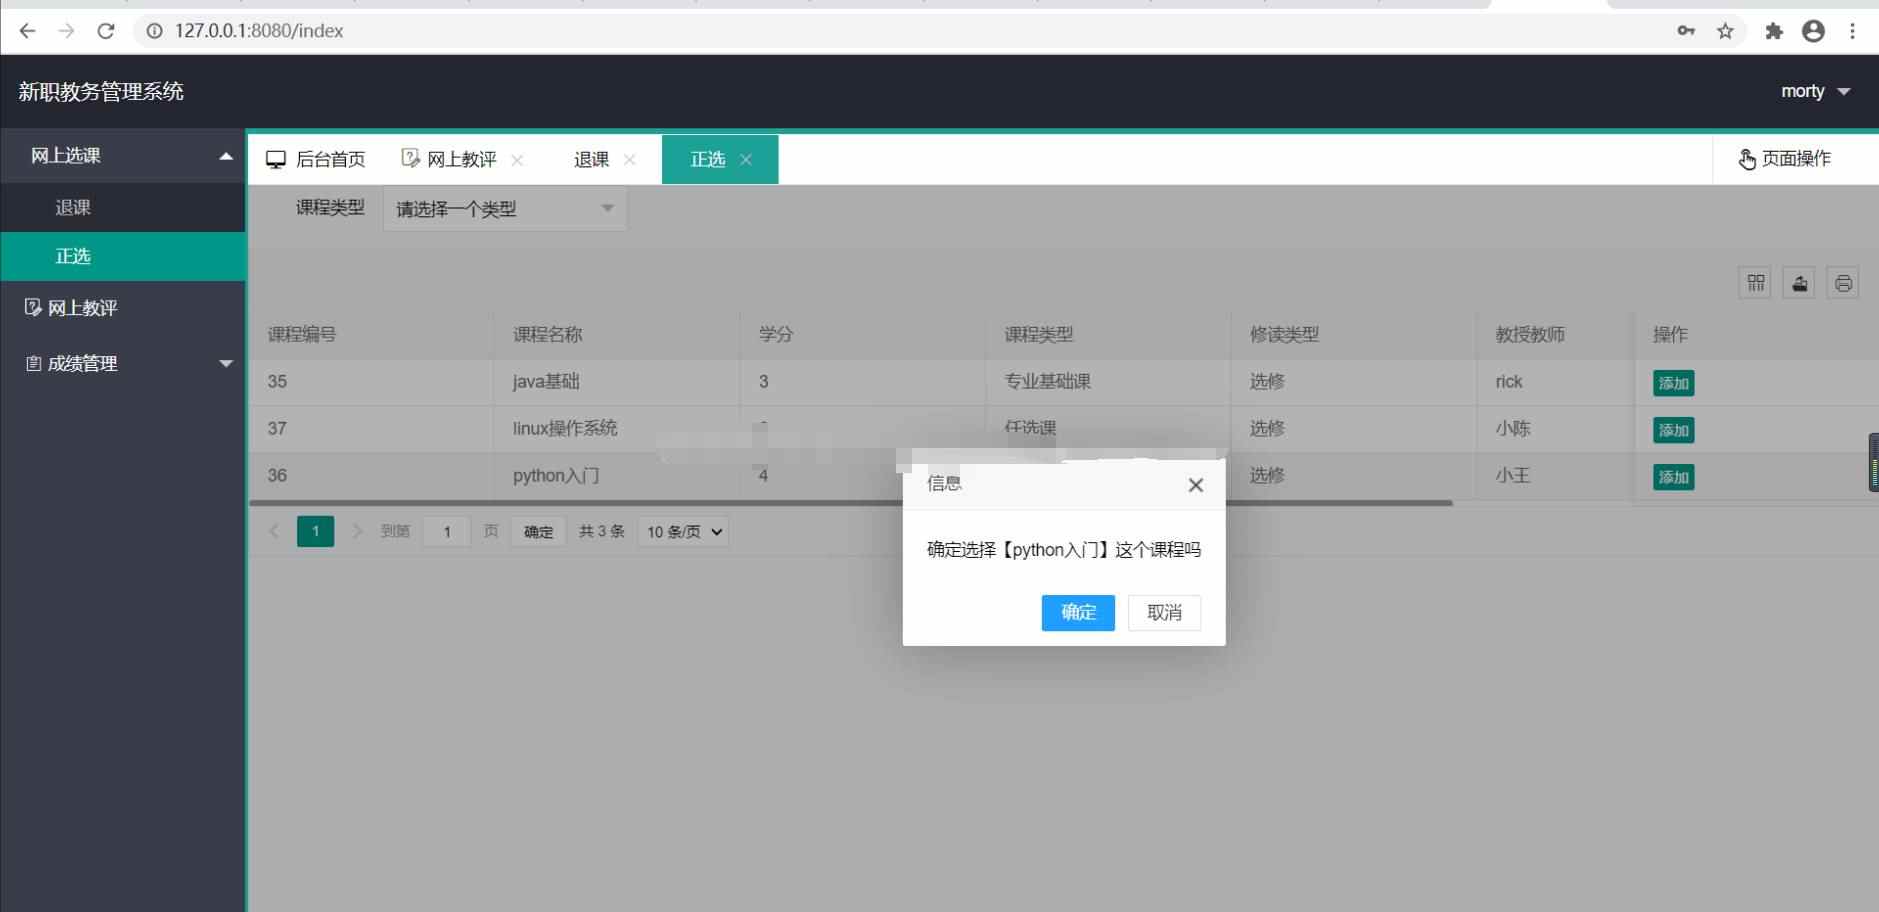Click the horizontal table scrollbar

click(850, 503)
